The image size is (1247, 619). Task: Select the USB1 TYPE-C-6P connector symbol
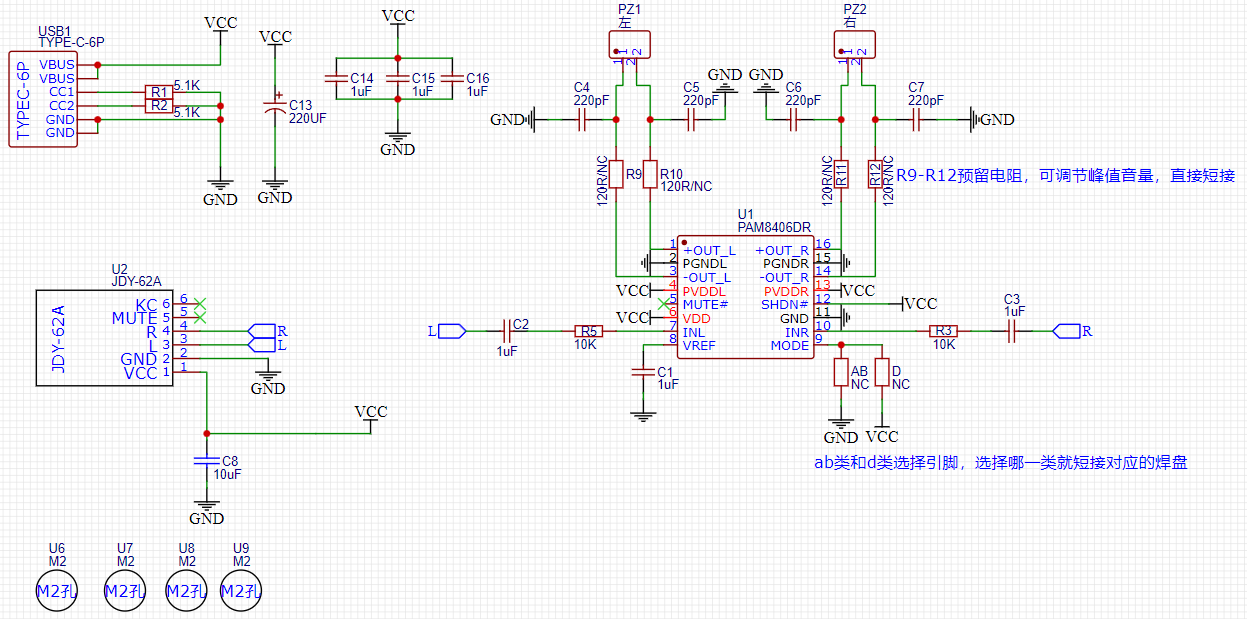click(x=44, y=98)
